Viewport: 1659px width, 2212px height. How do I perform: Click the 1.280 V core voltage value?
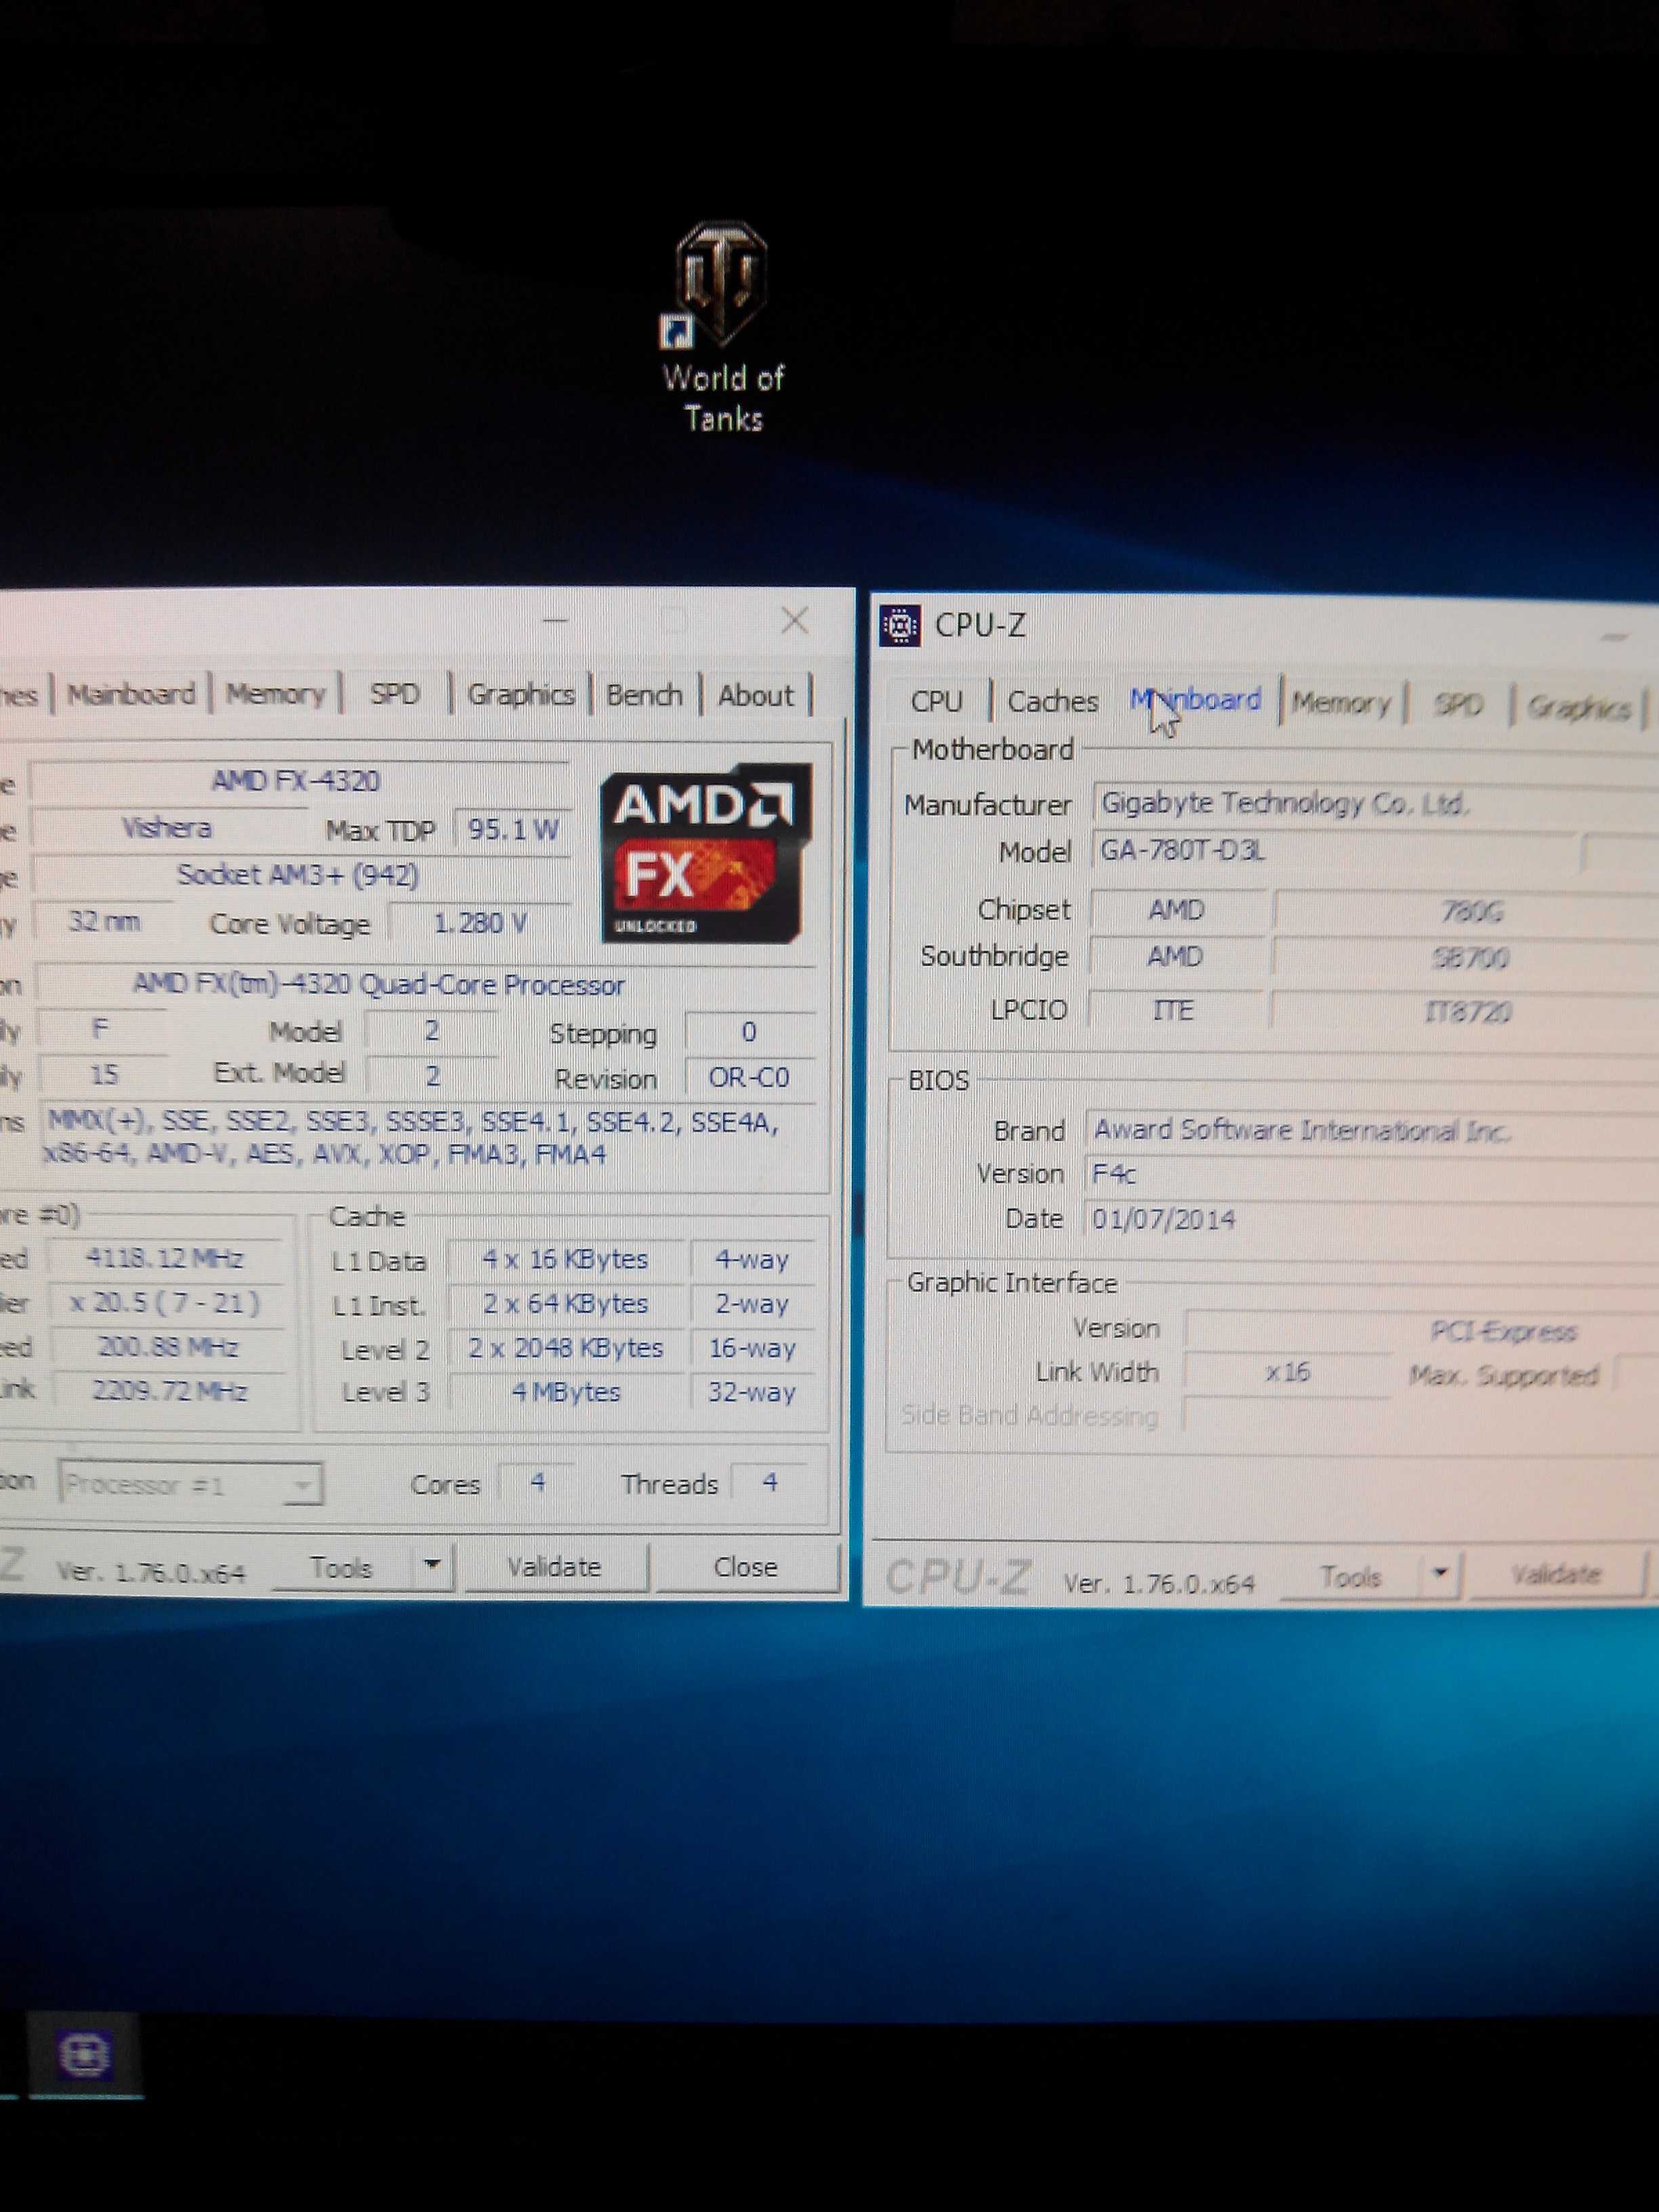[x=480, y=923]
